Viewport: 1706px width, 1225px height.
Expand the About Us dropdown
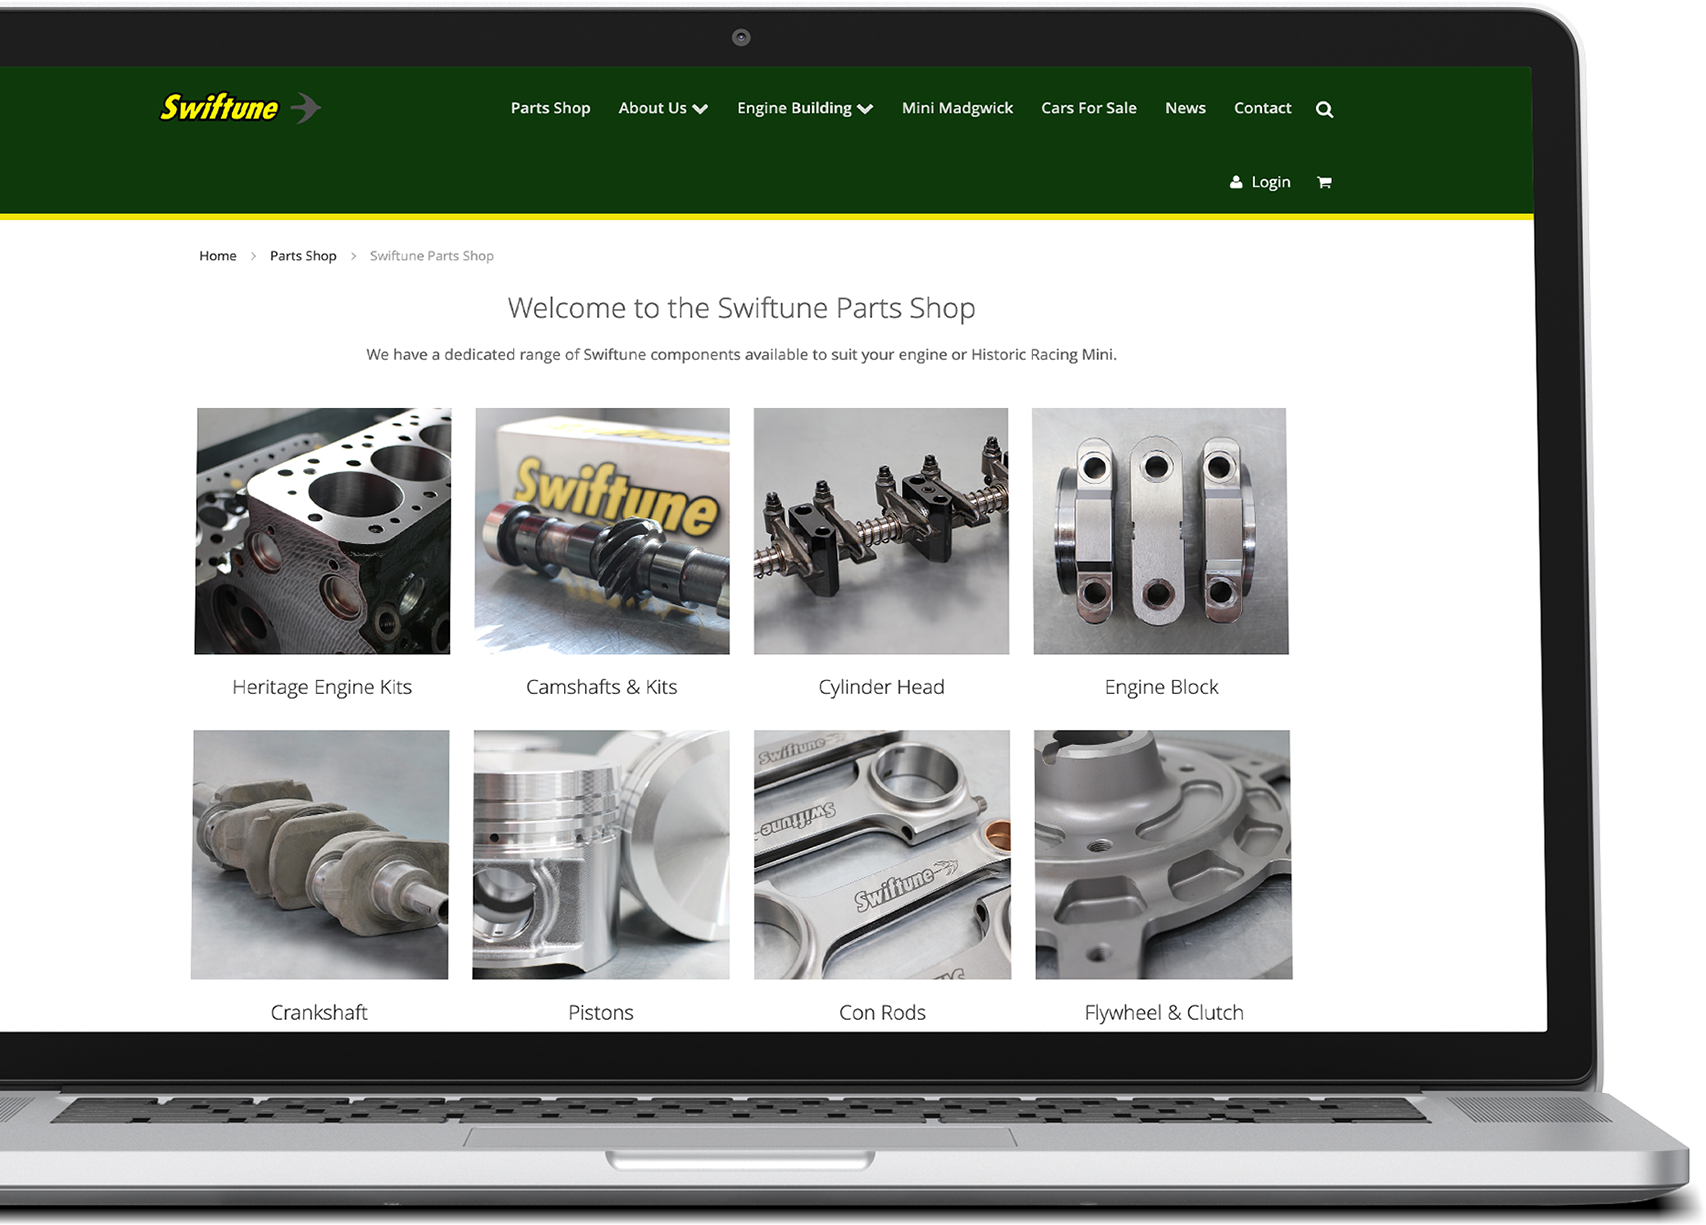662,108
